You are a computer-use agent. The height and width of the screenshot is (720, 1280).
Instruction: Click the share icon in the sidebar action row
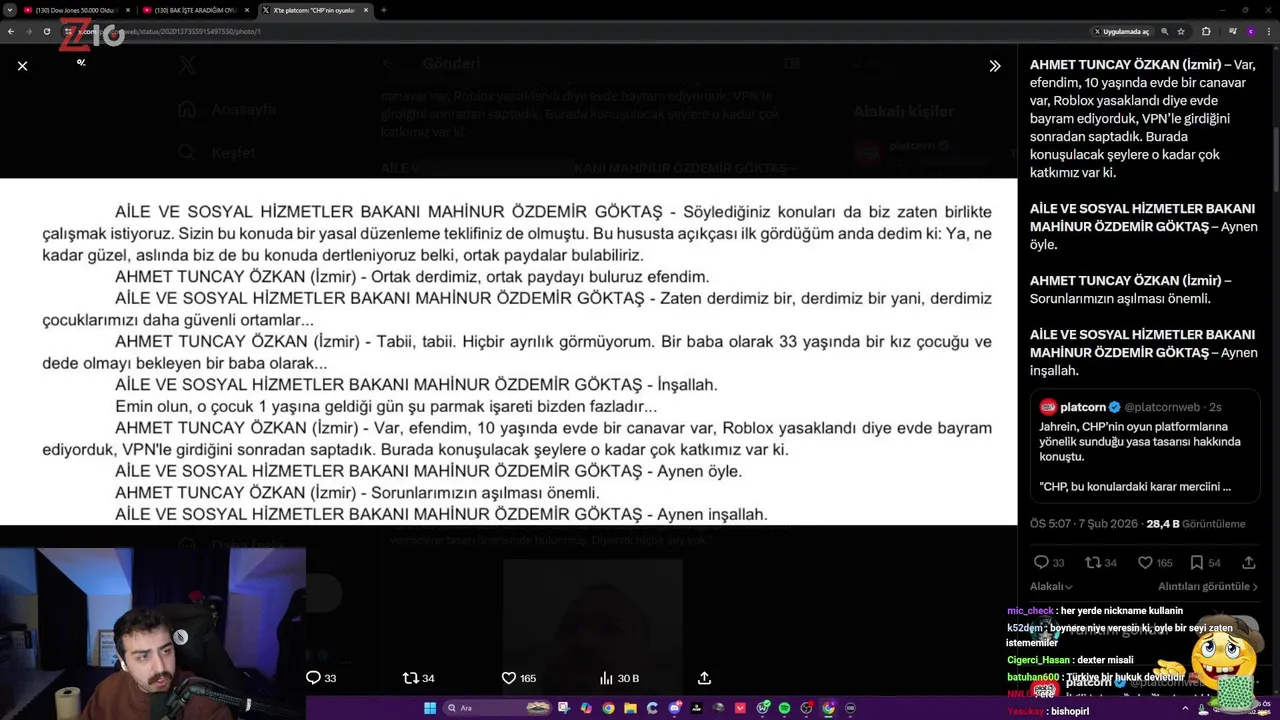[1249, 562]
